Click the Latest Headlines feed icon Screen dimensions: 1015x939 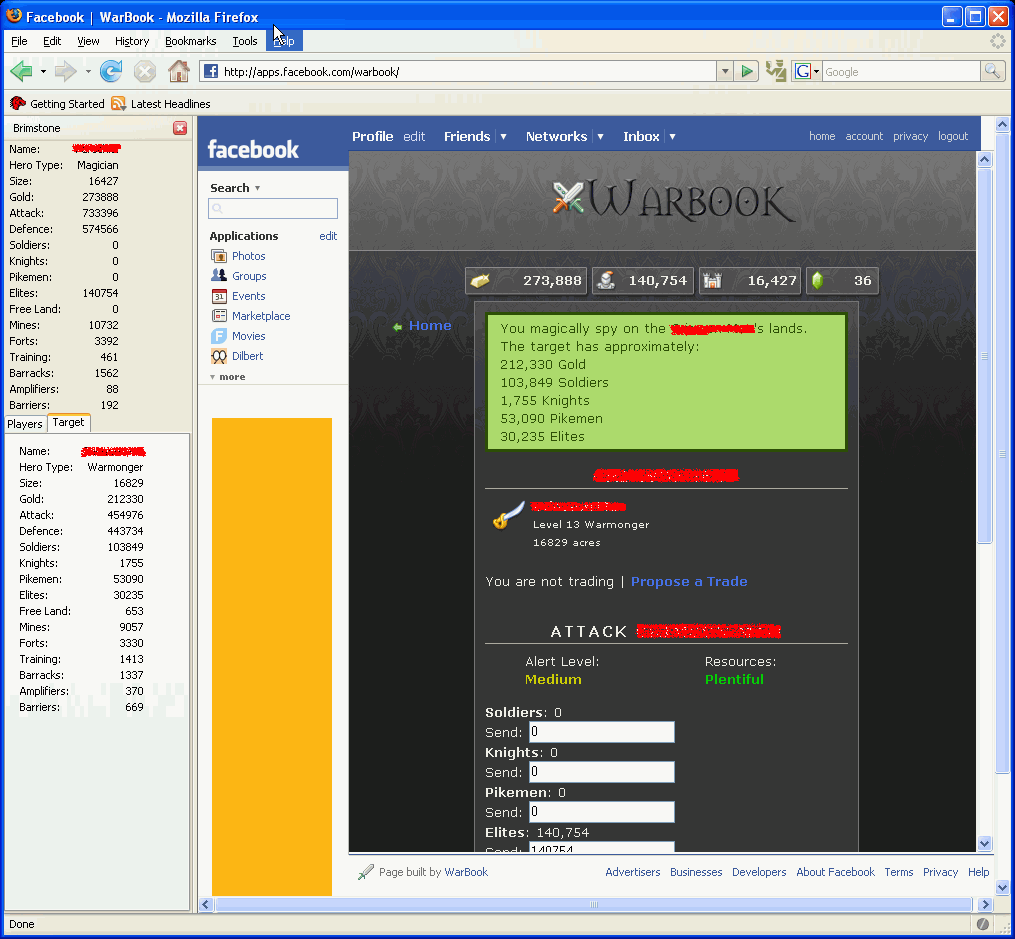click(118, 104)
